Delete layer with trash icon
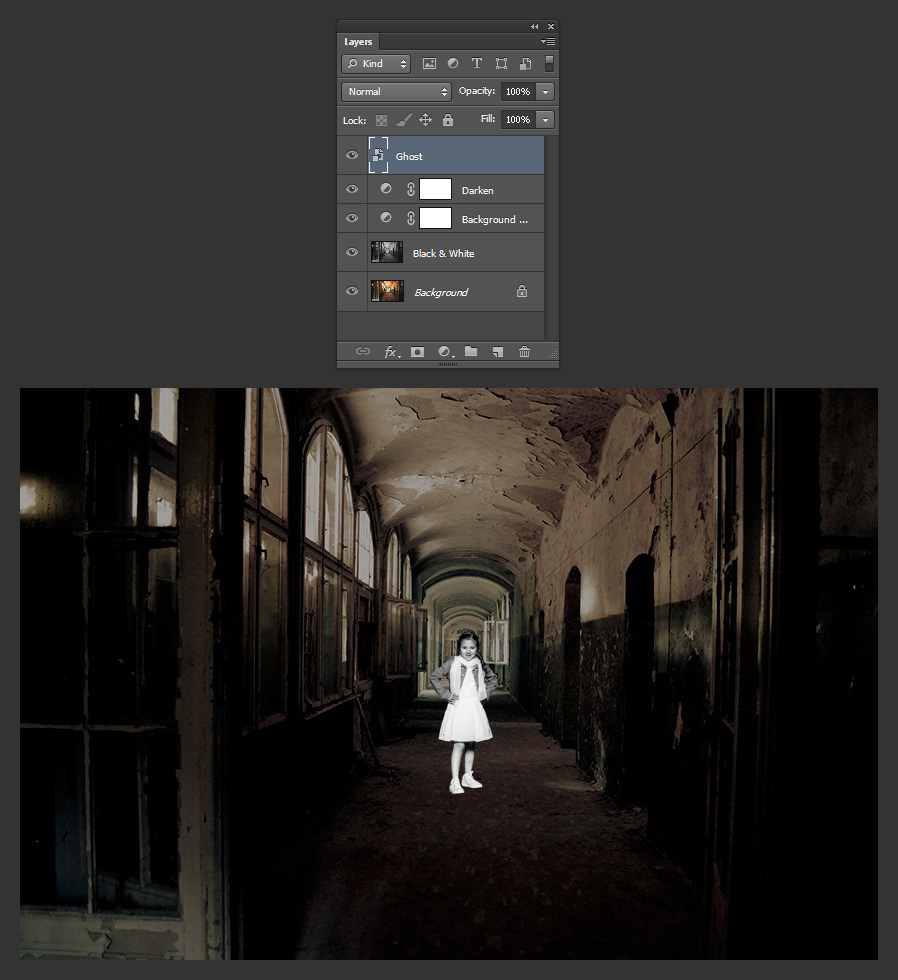The height and width of the screenshot is (980, 898). coord(524,351)
